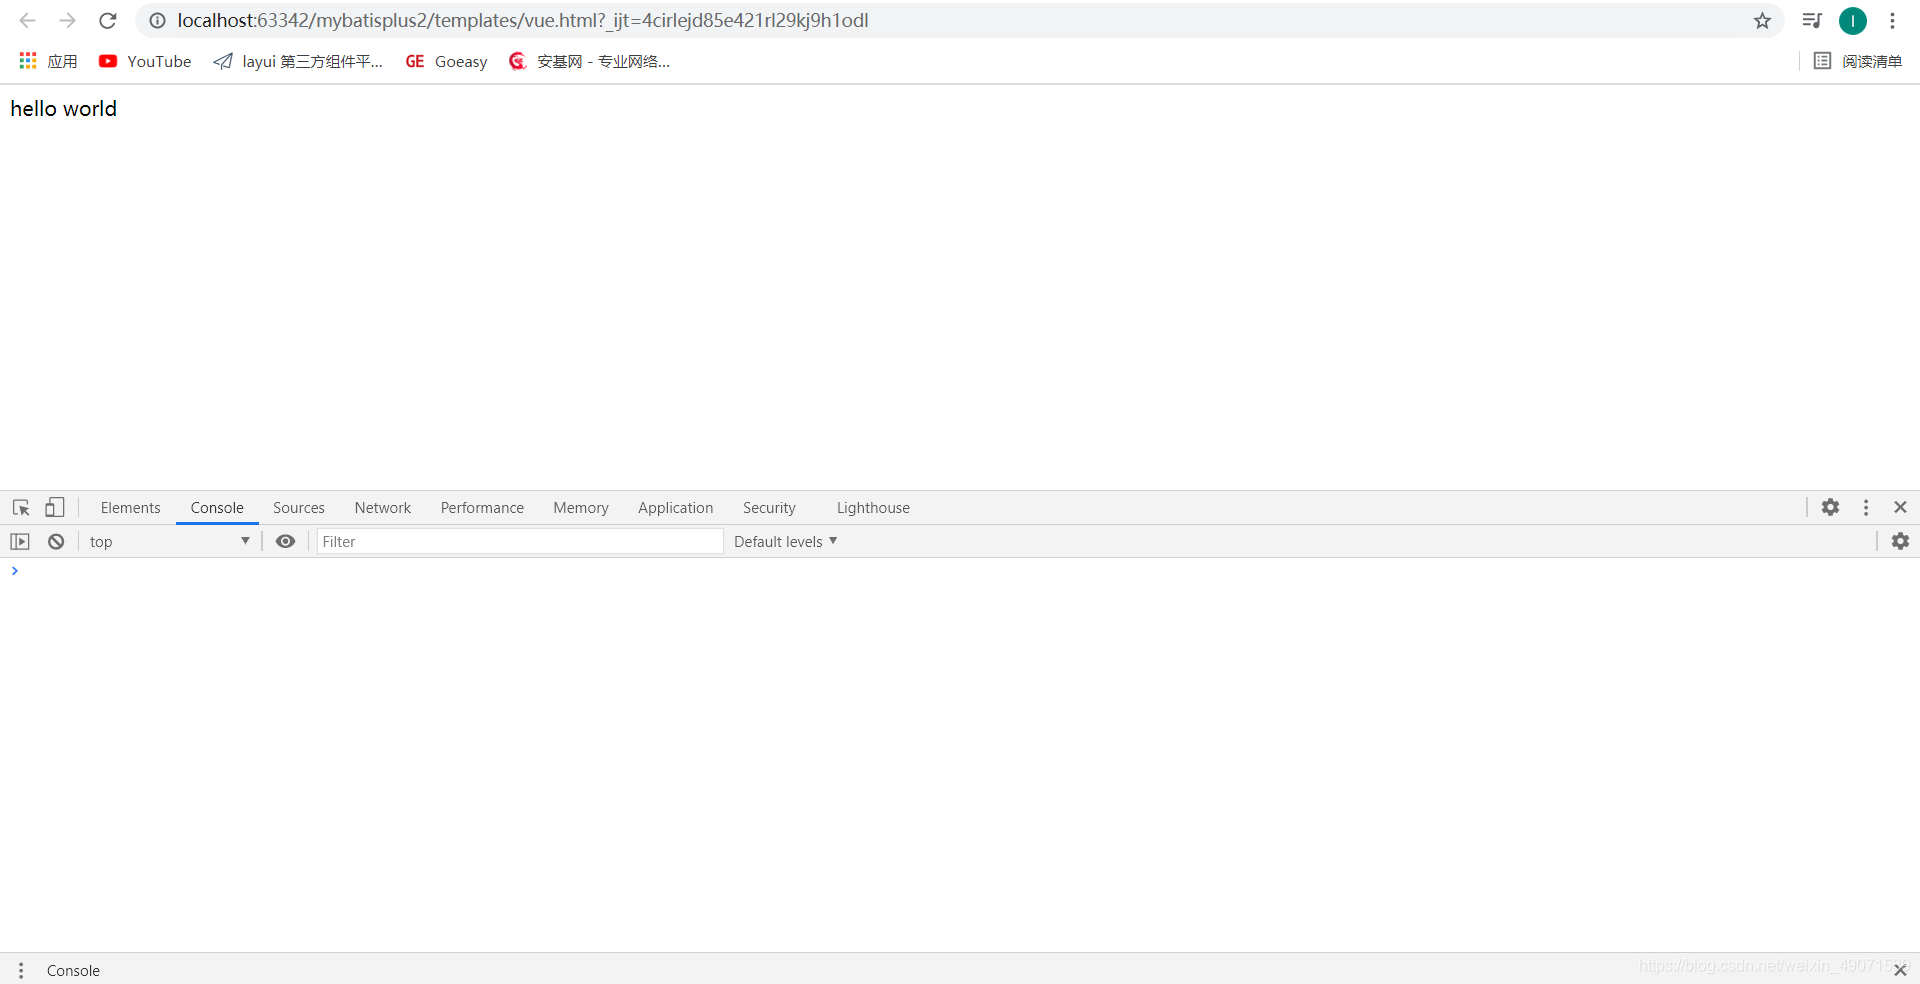1920x984 pixels.
Task: Click the browser back arrow
Action: (x=27, y=20)
